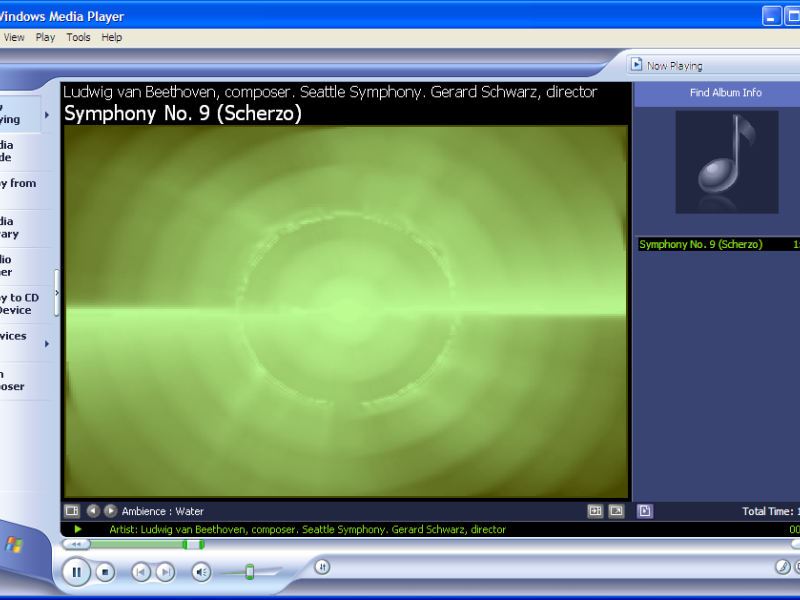Click the Ludwig van Beethoven heading line

point(330,92)
